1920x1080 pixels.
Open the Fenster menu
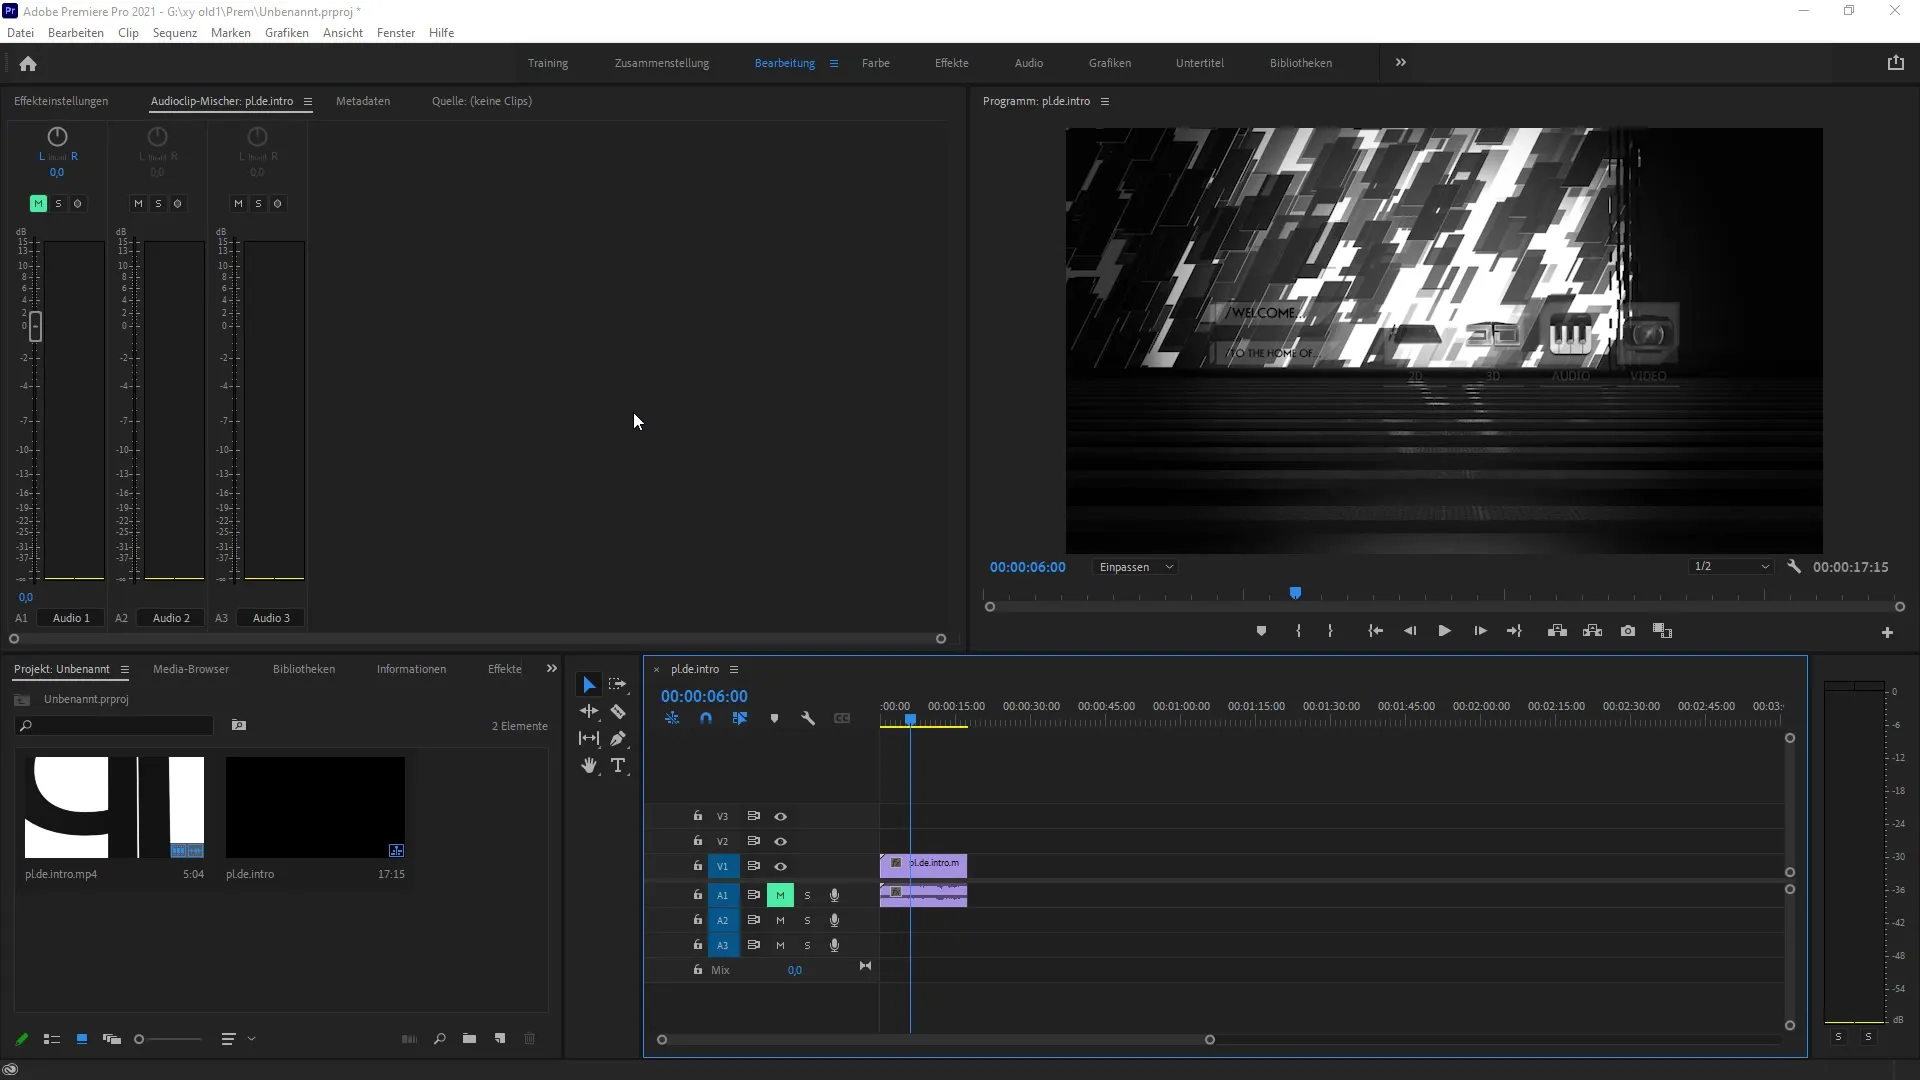pos(396,33)
